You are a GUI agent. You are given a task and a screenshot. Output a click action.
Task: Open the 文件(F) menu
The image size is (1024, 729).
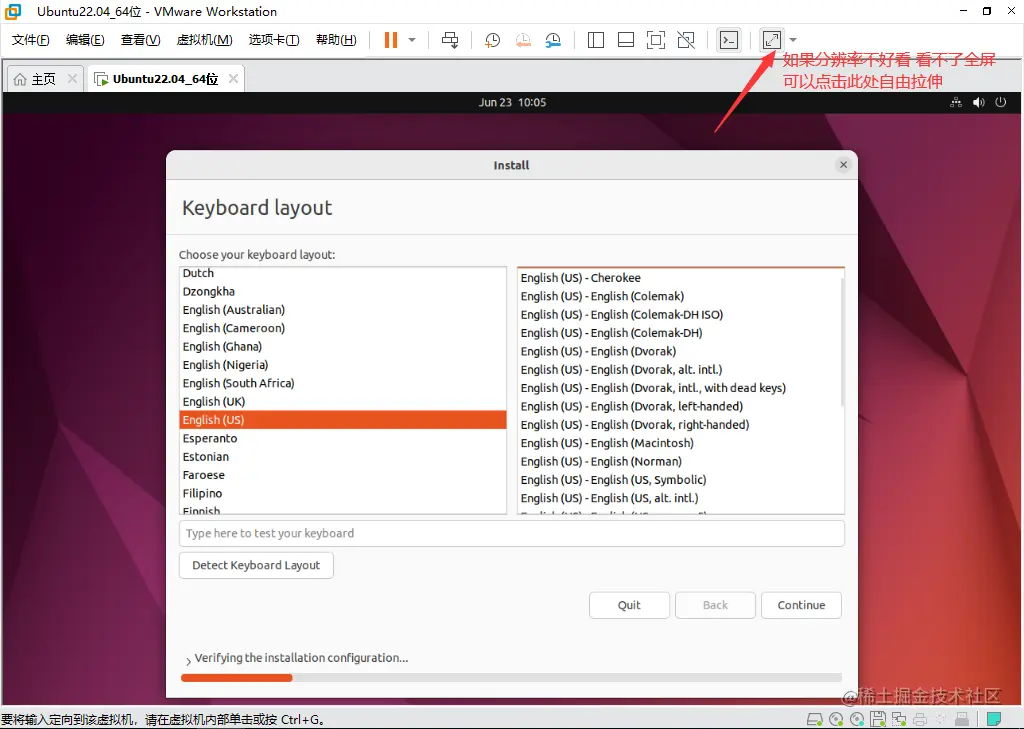click(x=31, y=40)
